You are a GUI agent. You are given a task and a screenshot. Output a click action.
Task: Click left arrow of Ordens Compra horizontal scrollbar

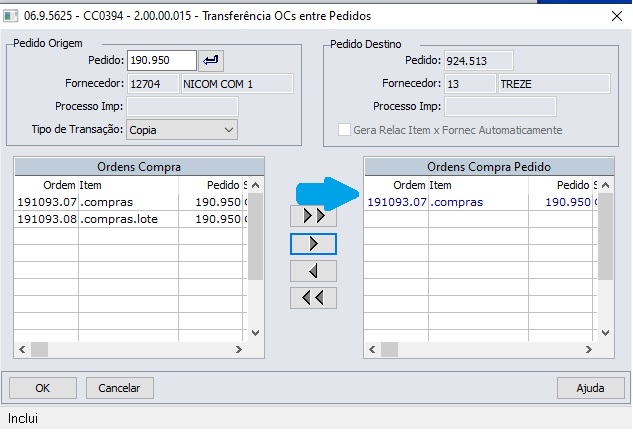pos(22,349)
